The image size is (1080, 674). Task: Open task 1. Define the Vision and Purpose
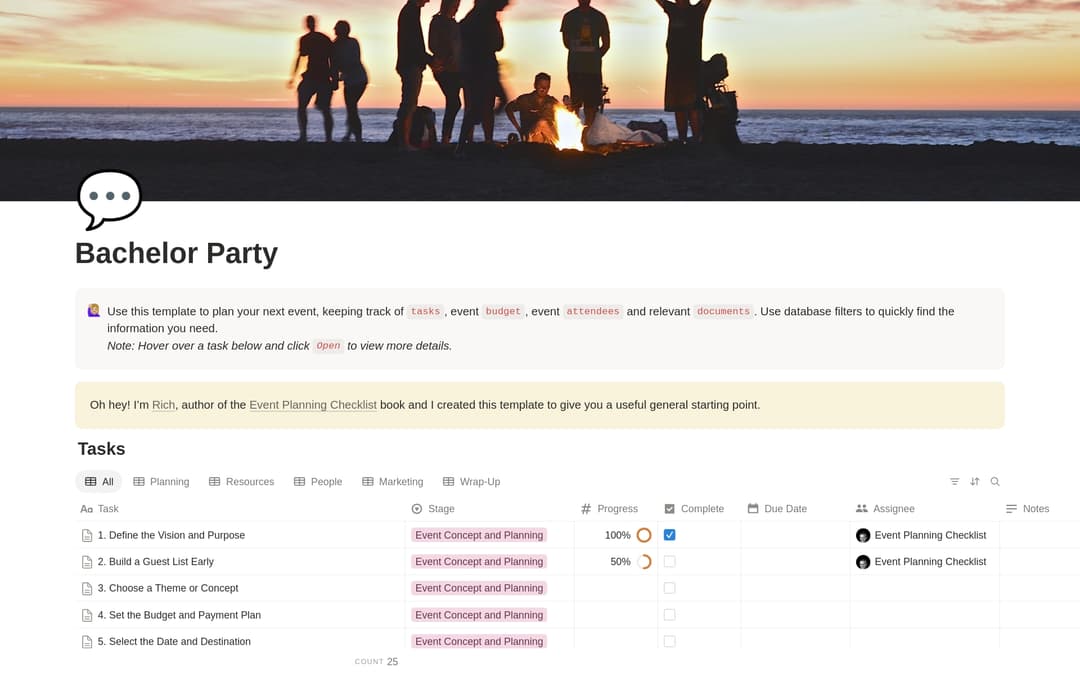(x=172, y=535)
